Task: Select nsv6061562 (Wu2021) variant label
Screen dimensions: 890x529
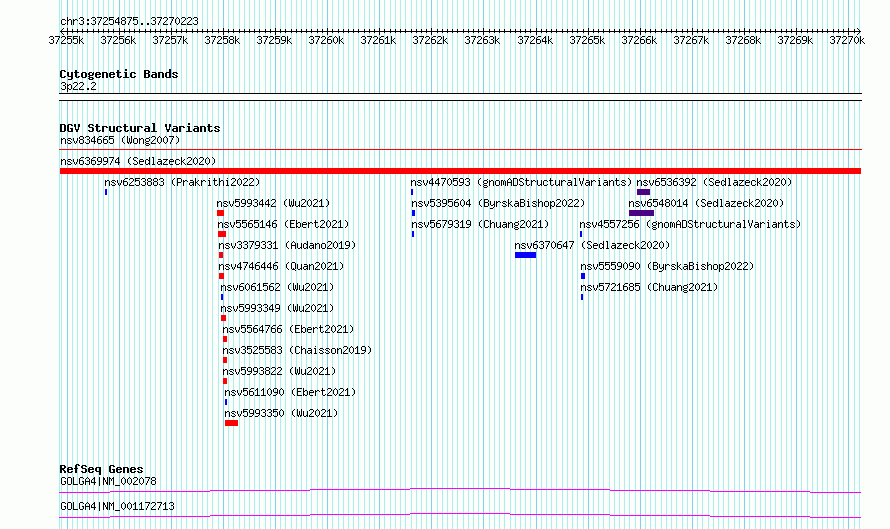Action: pos(278,287)
